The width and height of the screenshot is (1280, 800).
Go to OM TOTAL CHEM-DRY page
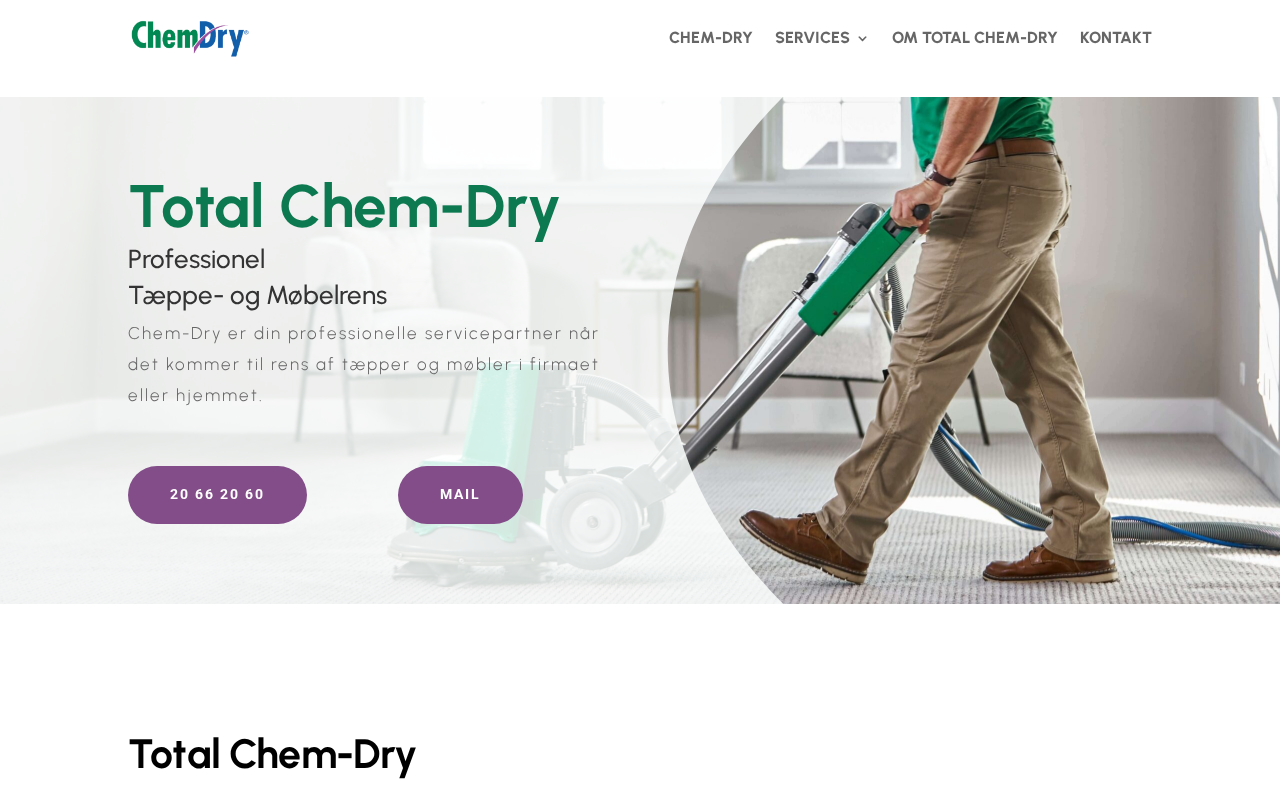974,38
